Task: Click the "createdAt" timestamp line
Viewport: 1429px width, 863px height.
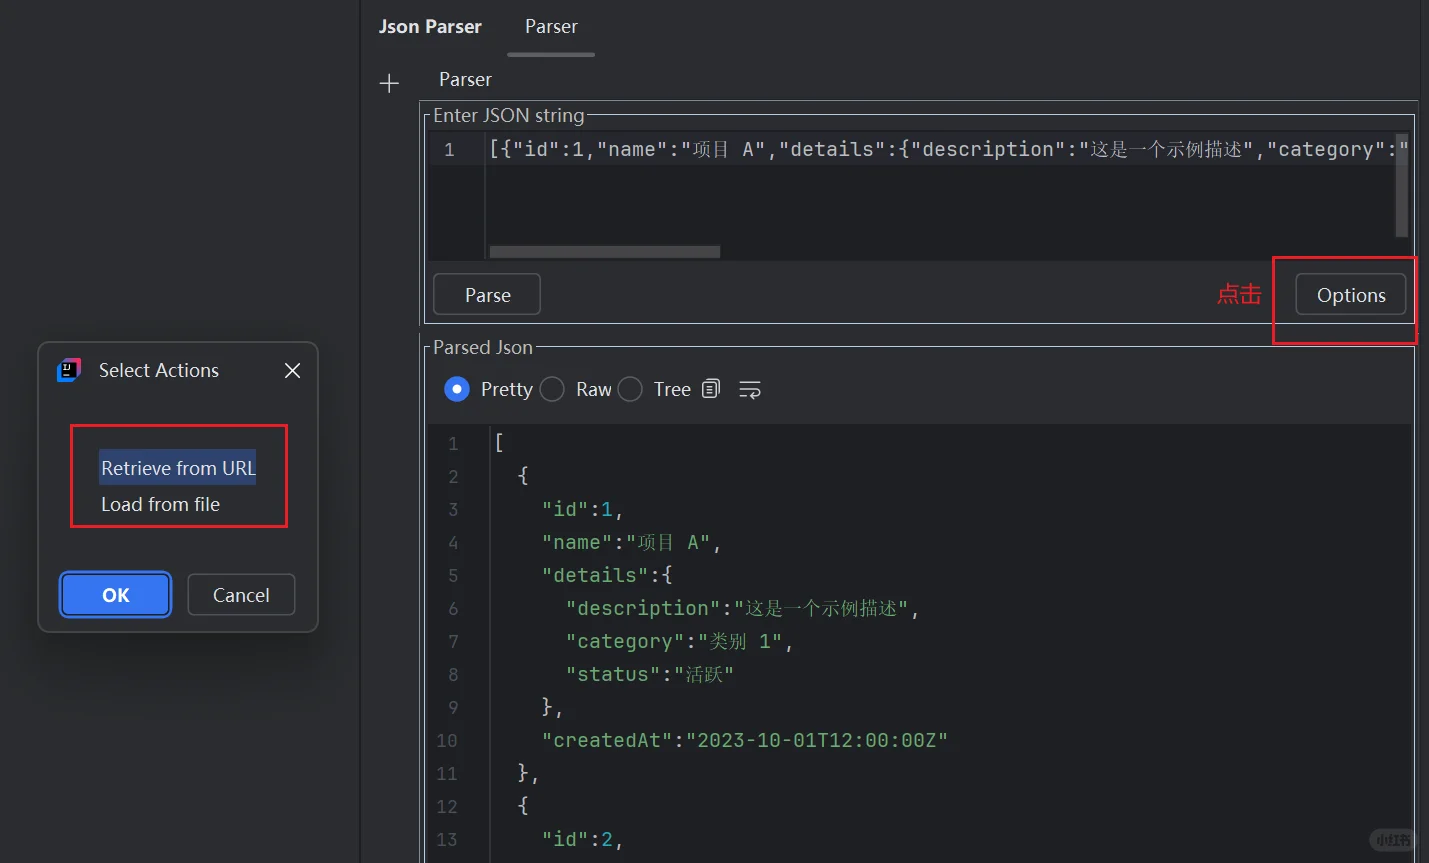Action: pos(745,740)
